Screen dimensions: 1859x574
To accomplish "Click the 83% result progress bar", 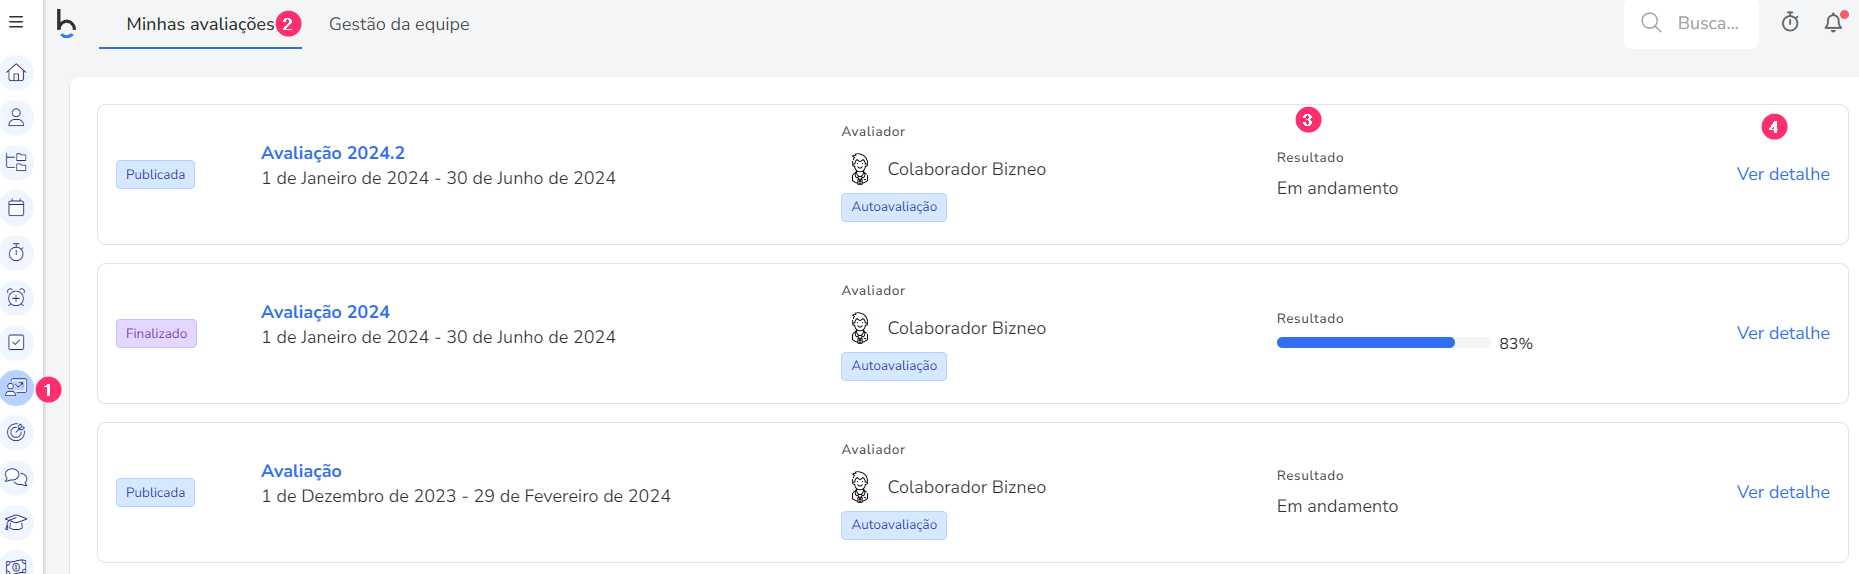I will (x=1384, y=343).
